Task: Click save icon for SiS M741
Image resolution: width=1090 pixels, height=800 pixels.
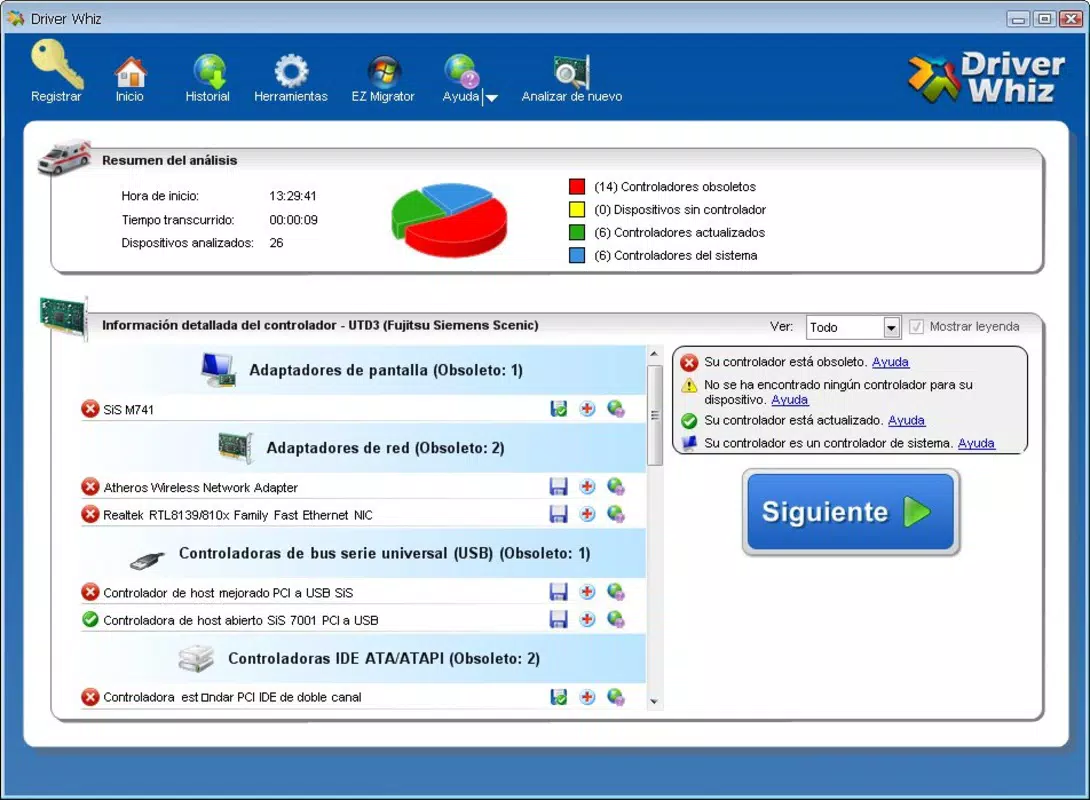Action: (558, 409)
